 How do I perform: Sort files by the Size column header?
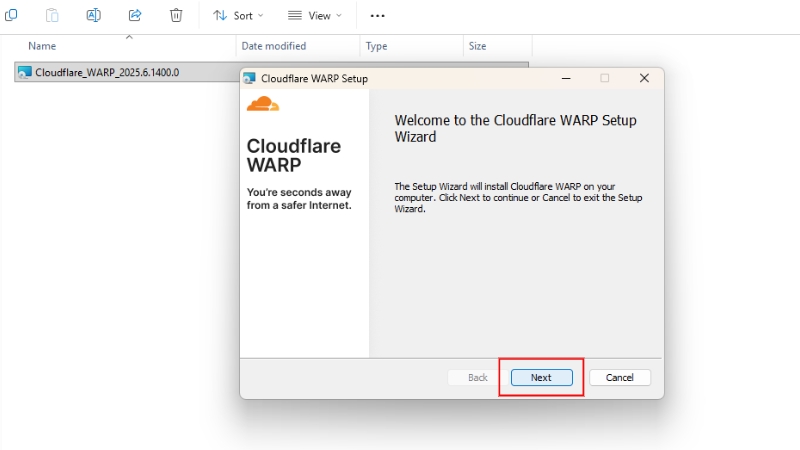click(478, 46)
